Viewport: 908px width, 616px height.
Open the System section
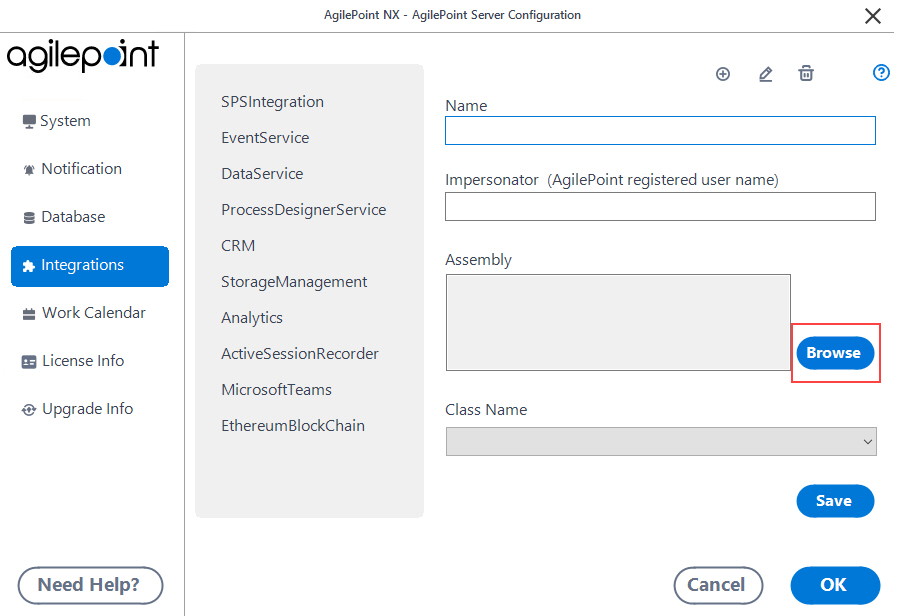point(66,122)
